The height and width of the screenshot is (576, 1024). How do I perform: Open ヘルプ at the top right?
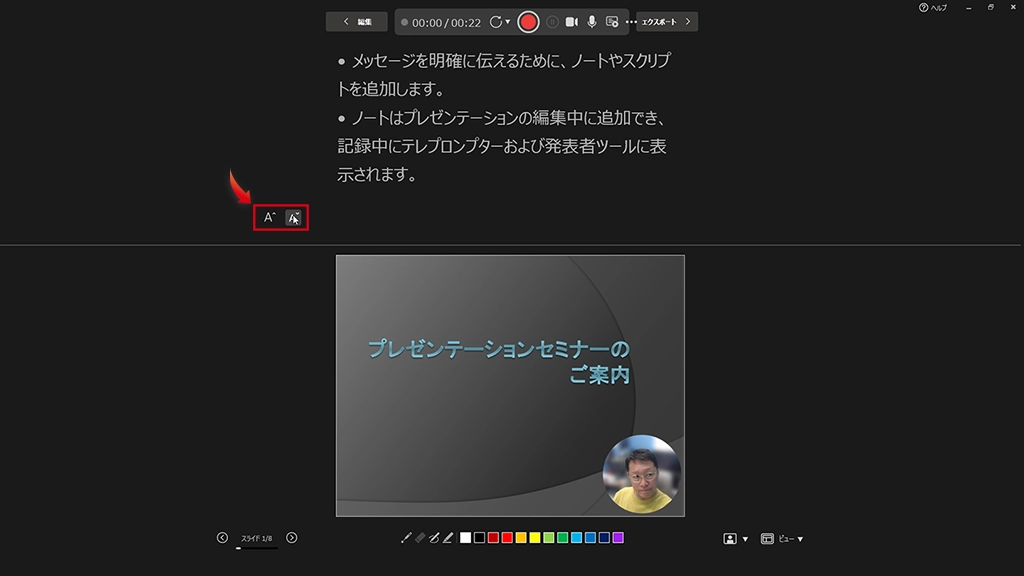(933, 8)
